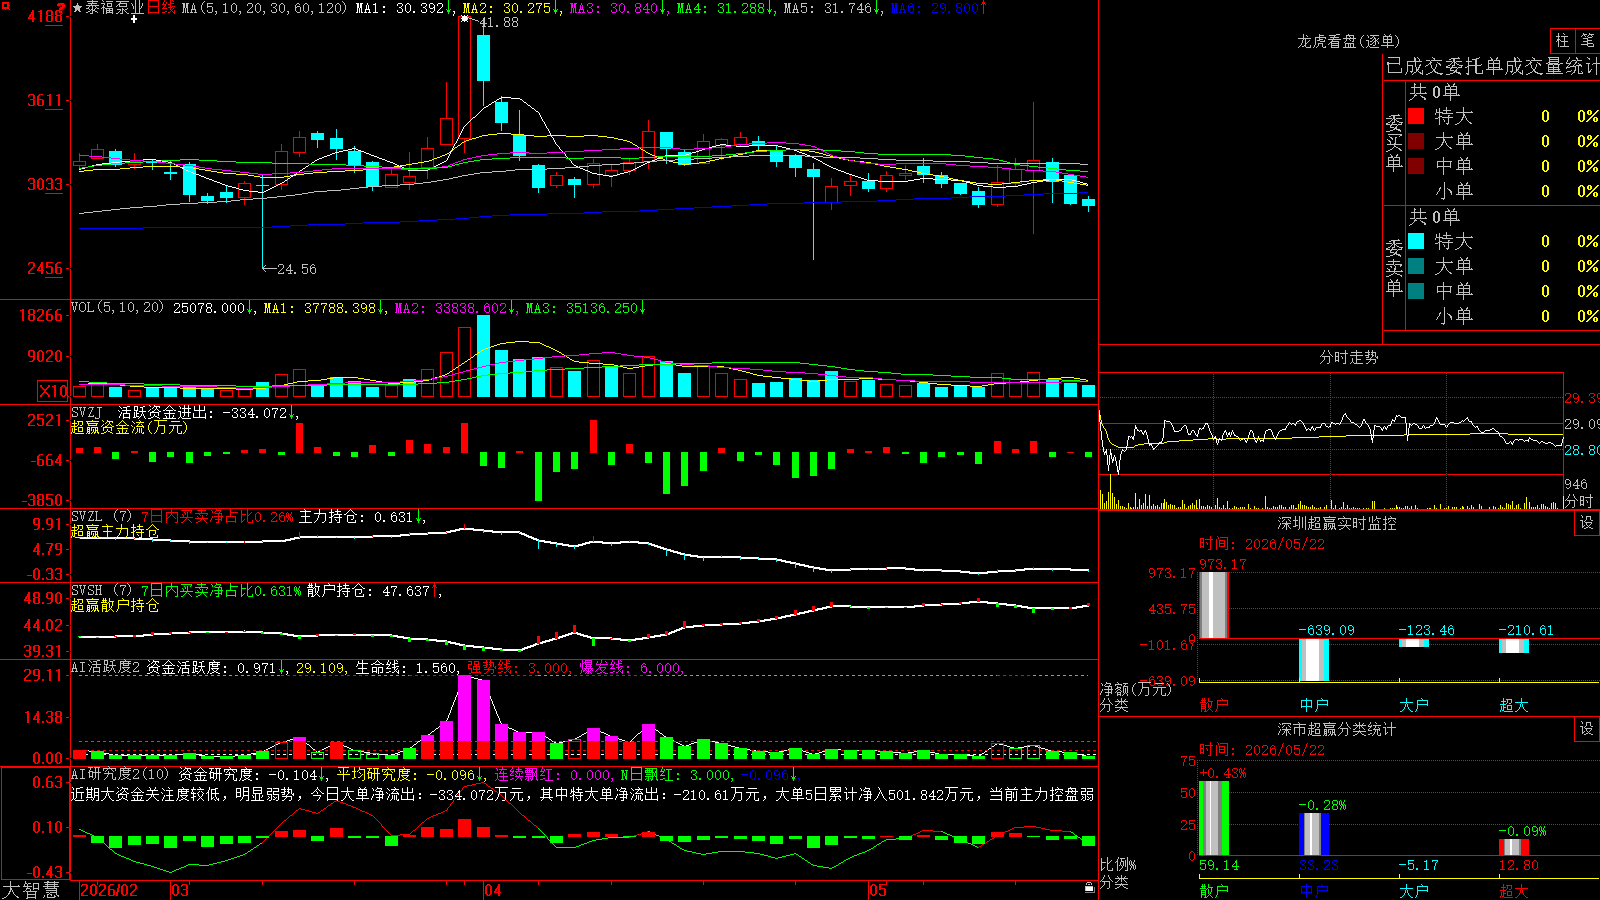Click the 时间: 2026/05/22 label in 深圳超赢实时监控
1600x900 pixels.
tap(1262, 544)
